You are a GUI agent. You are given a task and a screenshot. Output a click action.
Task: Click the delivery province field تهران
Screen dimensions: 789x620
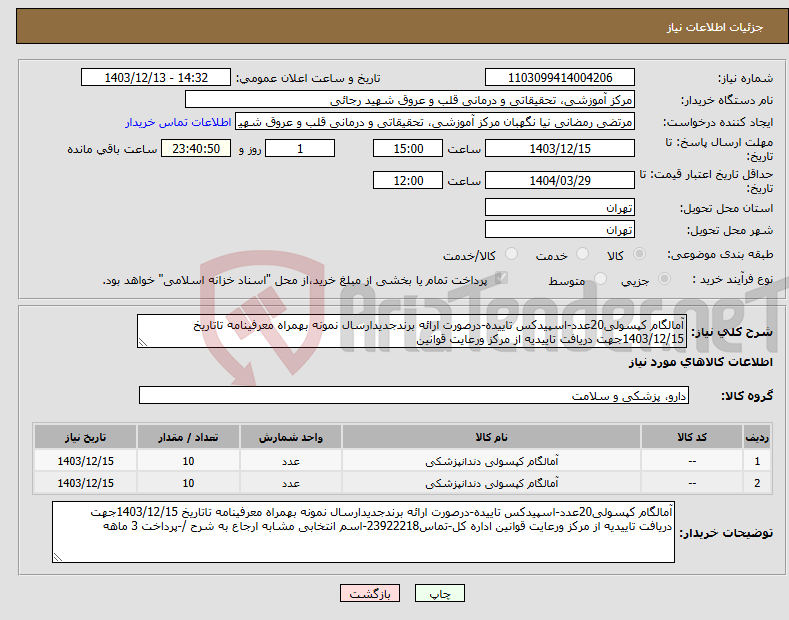point(560,207)
